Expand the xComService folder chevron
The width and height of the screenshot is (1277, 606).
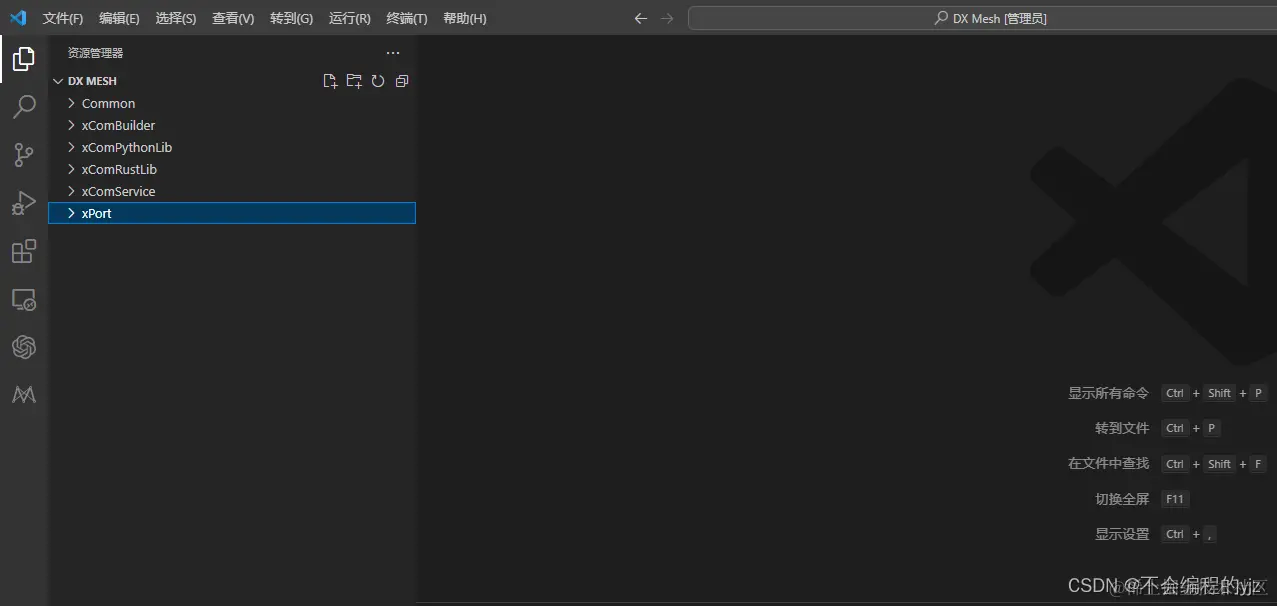click(72, 191)
